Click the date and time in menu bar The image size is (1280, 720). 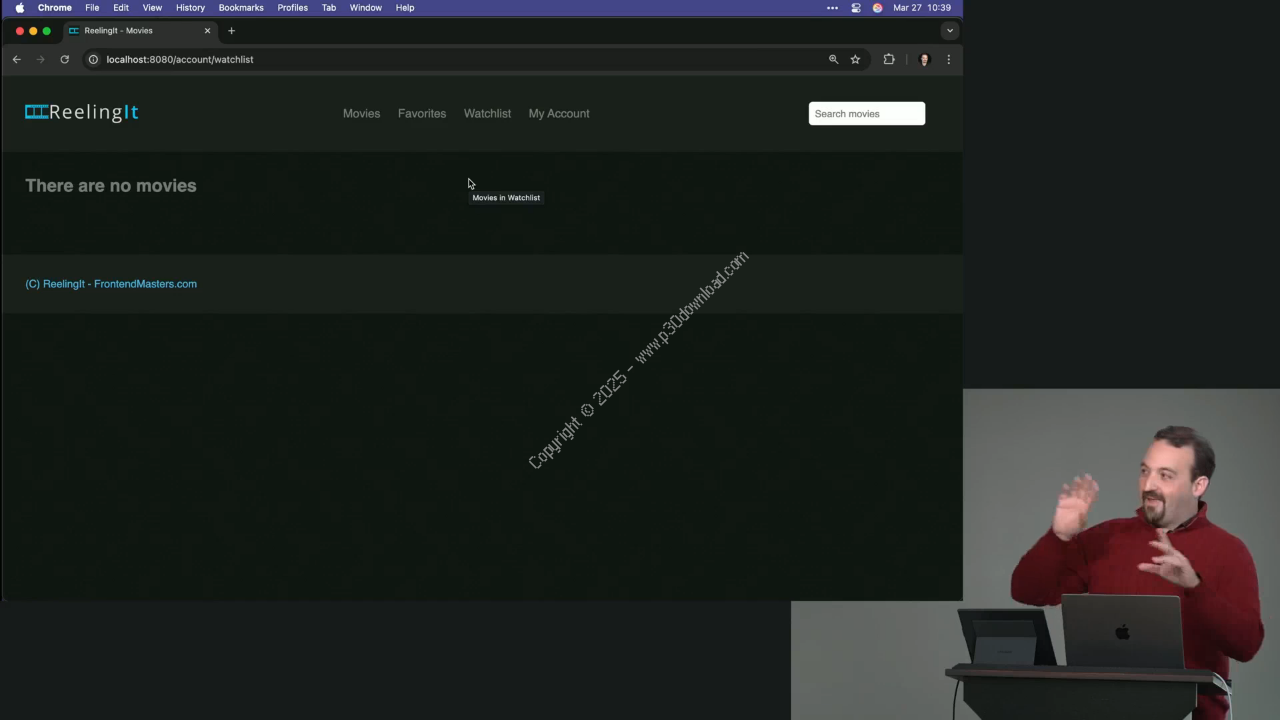pos(922,7)
